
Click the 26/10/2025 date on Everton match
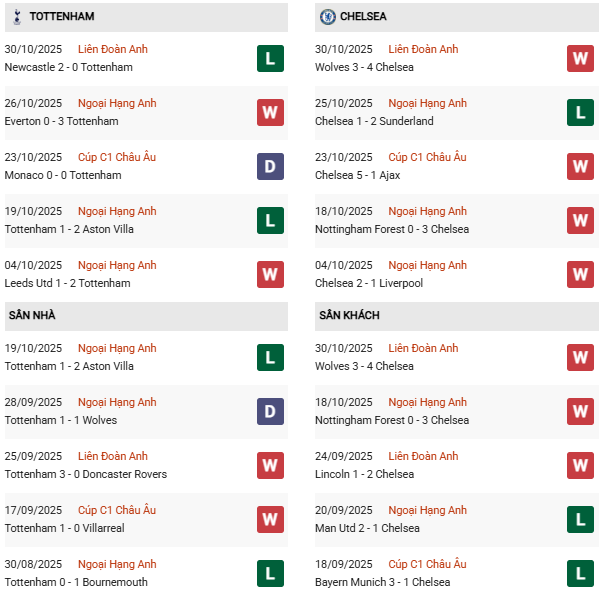33,103
